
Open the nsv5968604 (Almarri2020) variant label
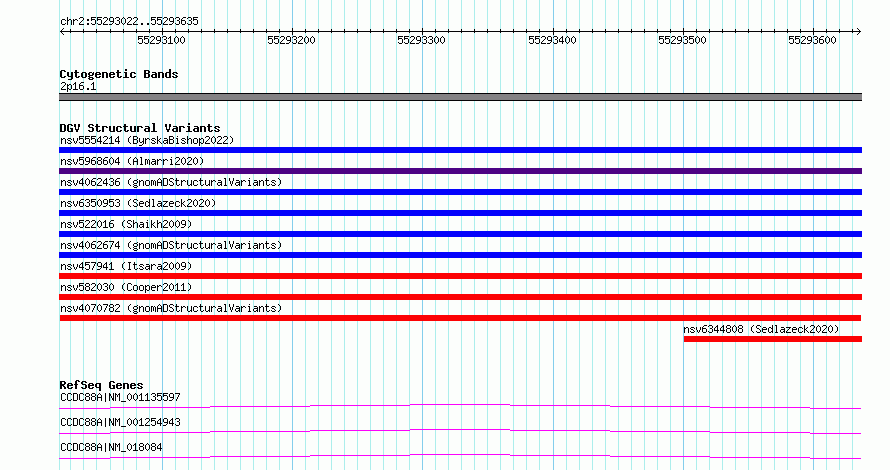point(132,161)
